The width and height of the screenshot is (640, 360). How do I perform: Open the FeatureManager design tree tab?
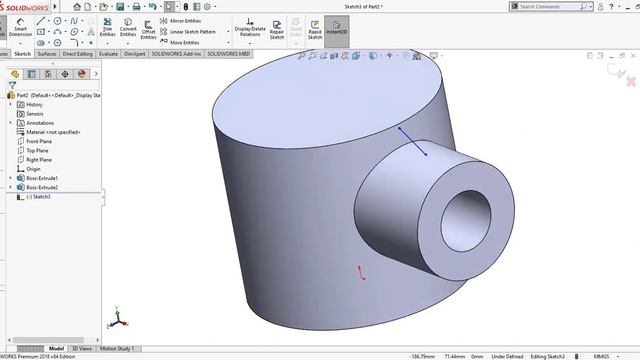coord(15,74)
